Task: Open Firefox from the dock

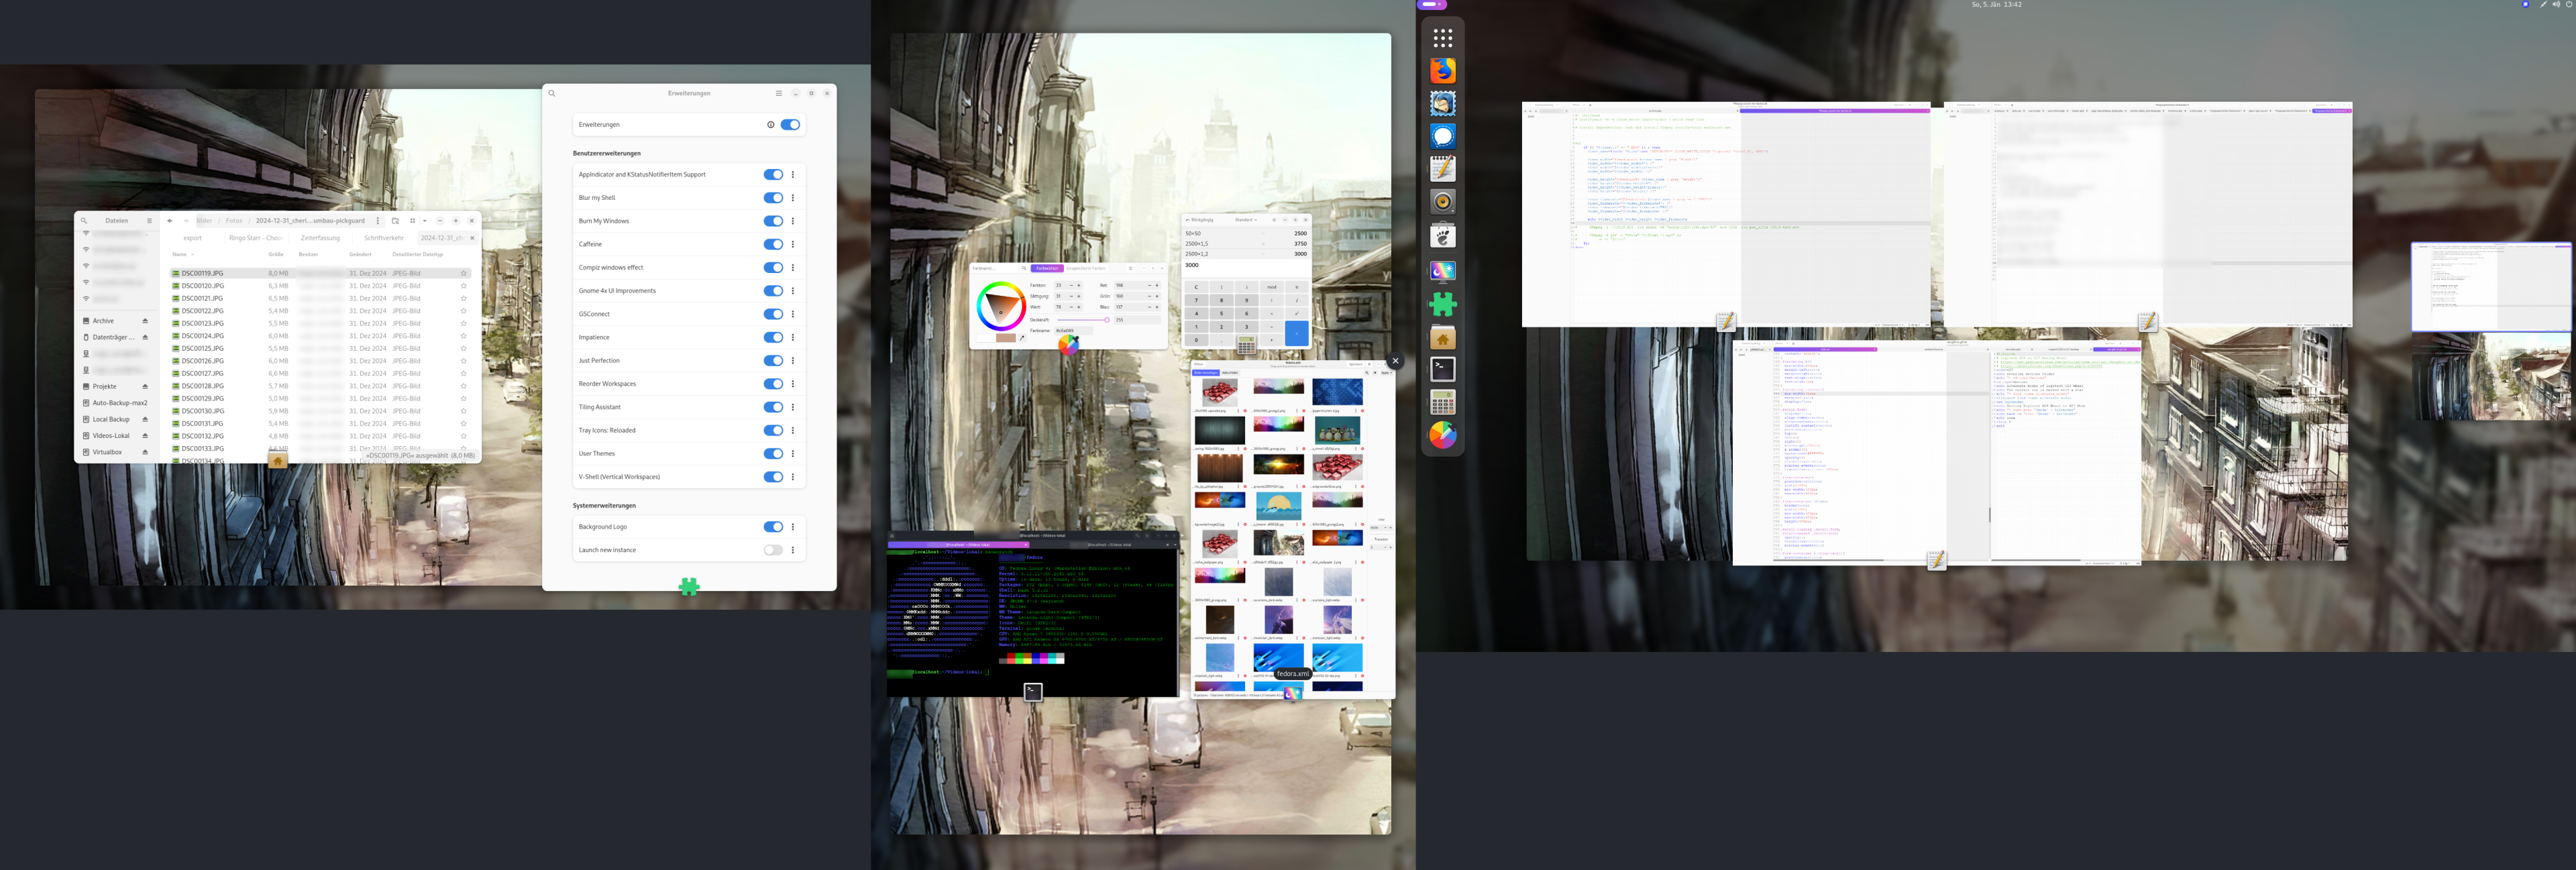Action: click(1442, 71)
